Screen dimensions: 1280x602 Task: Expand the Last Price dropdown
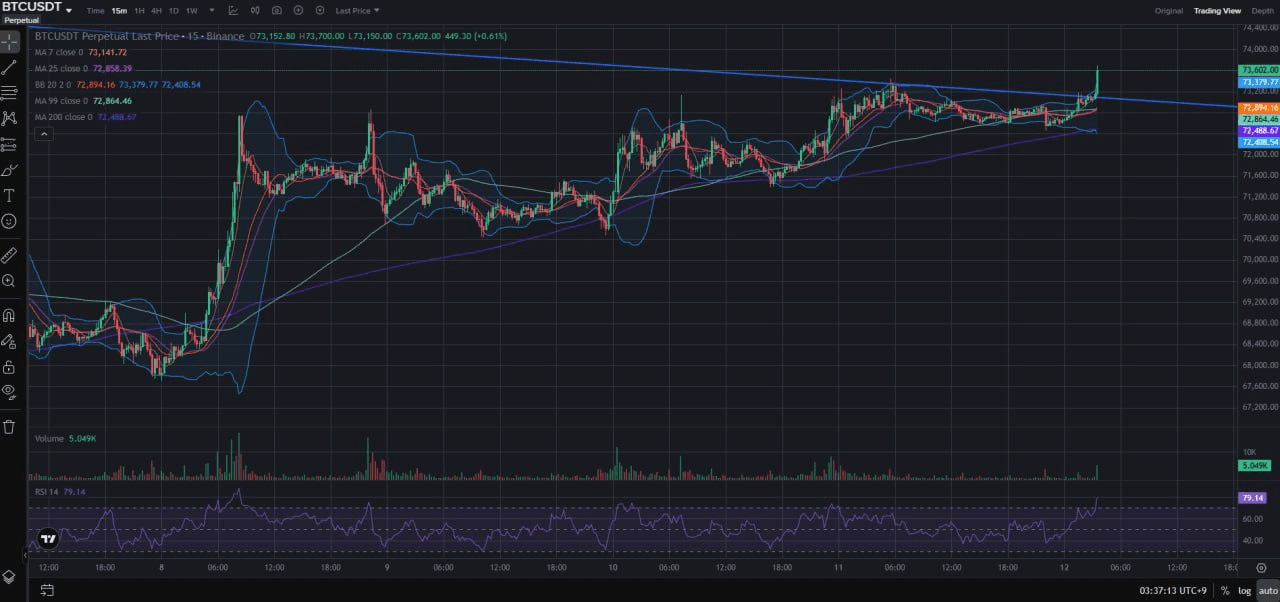[x=357, y=10]
